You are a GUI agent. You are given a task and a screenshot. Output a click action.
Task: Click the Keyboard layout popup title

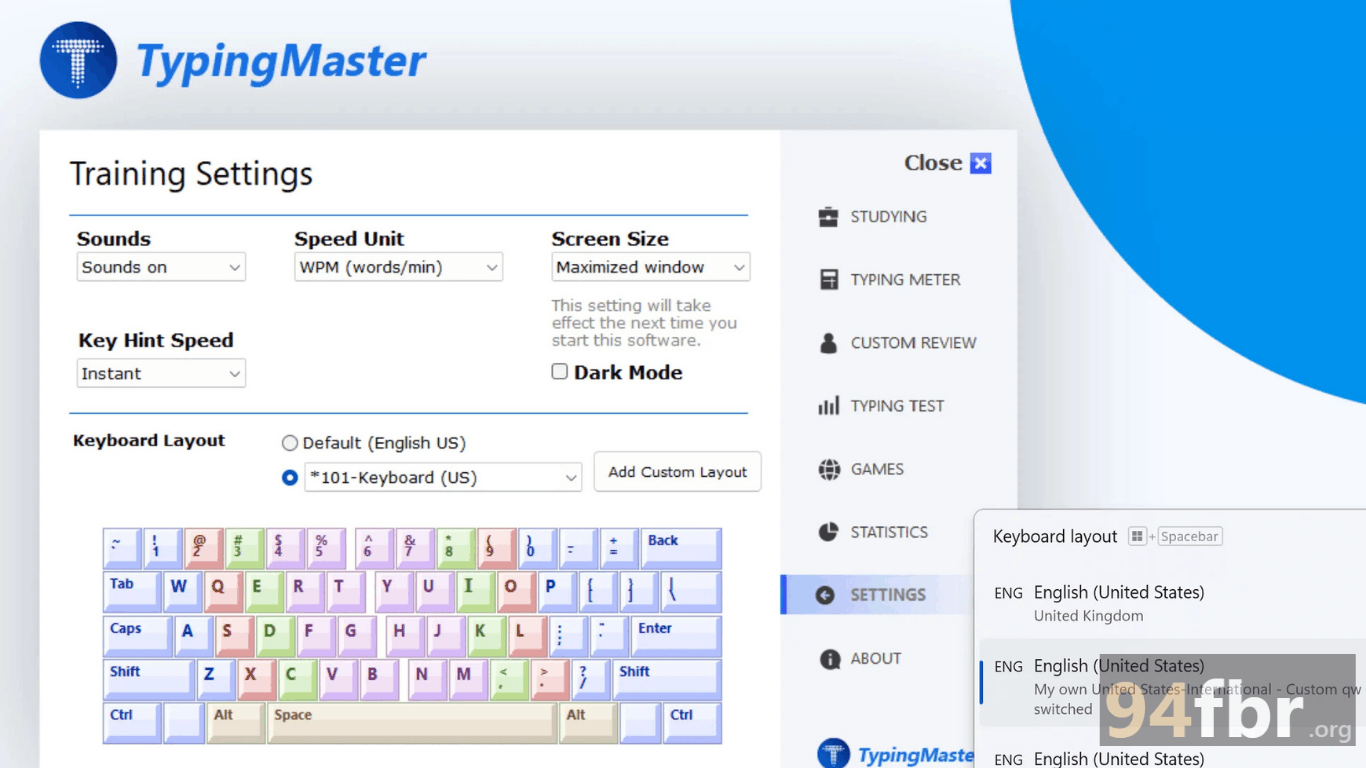tap(1055, 537)
